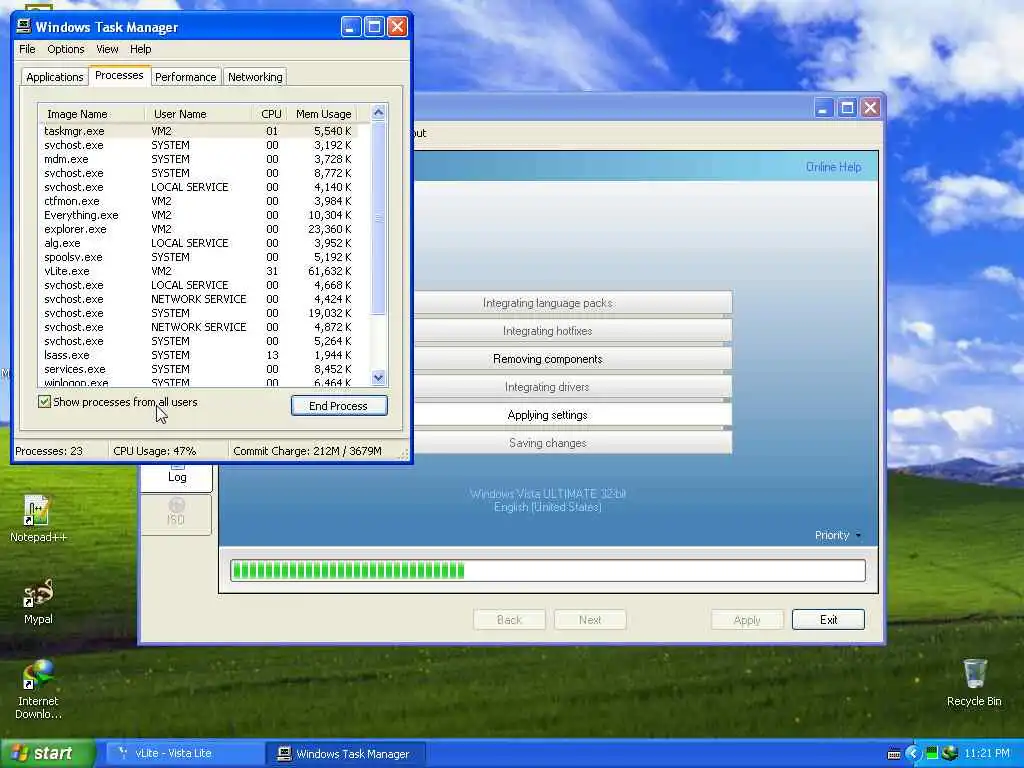This screenshot has height=768, width=1024.
Task: Select the taskmgr.exe process row
Action: pos(198,131)
